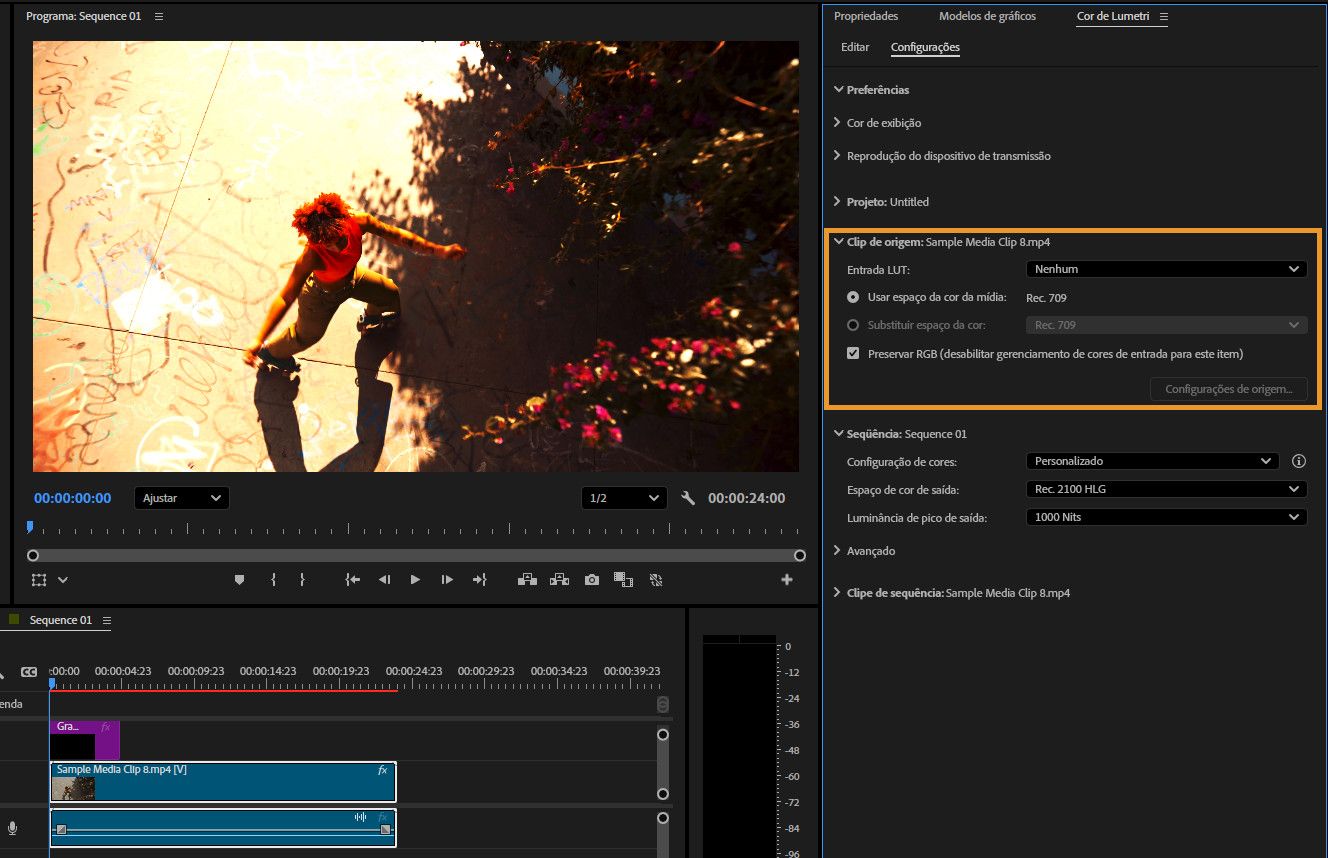Click the Lift icon below the program monitor

click(x=527, y=579)
